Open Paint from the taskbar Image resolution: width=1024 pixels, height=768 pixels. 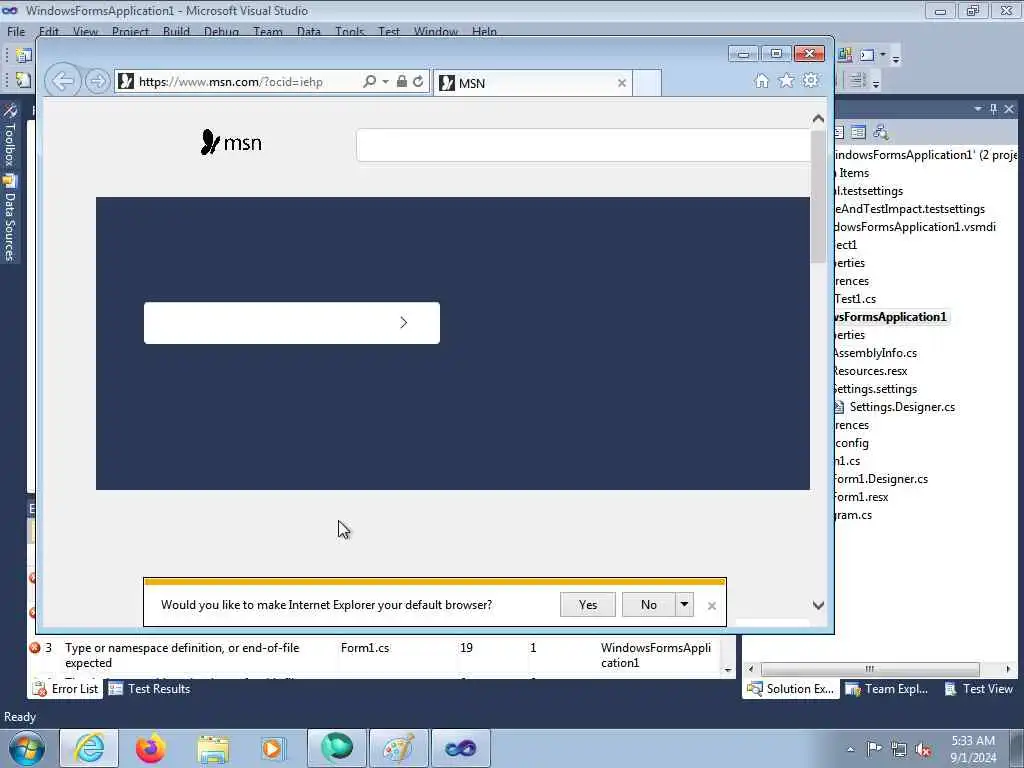click(x=398, y=748)
